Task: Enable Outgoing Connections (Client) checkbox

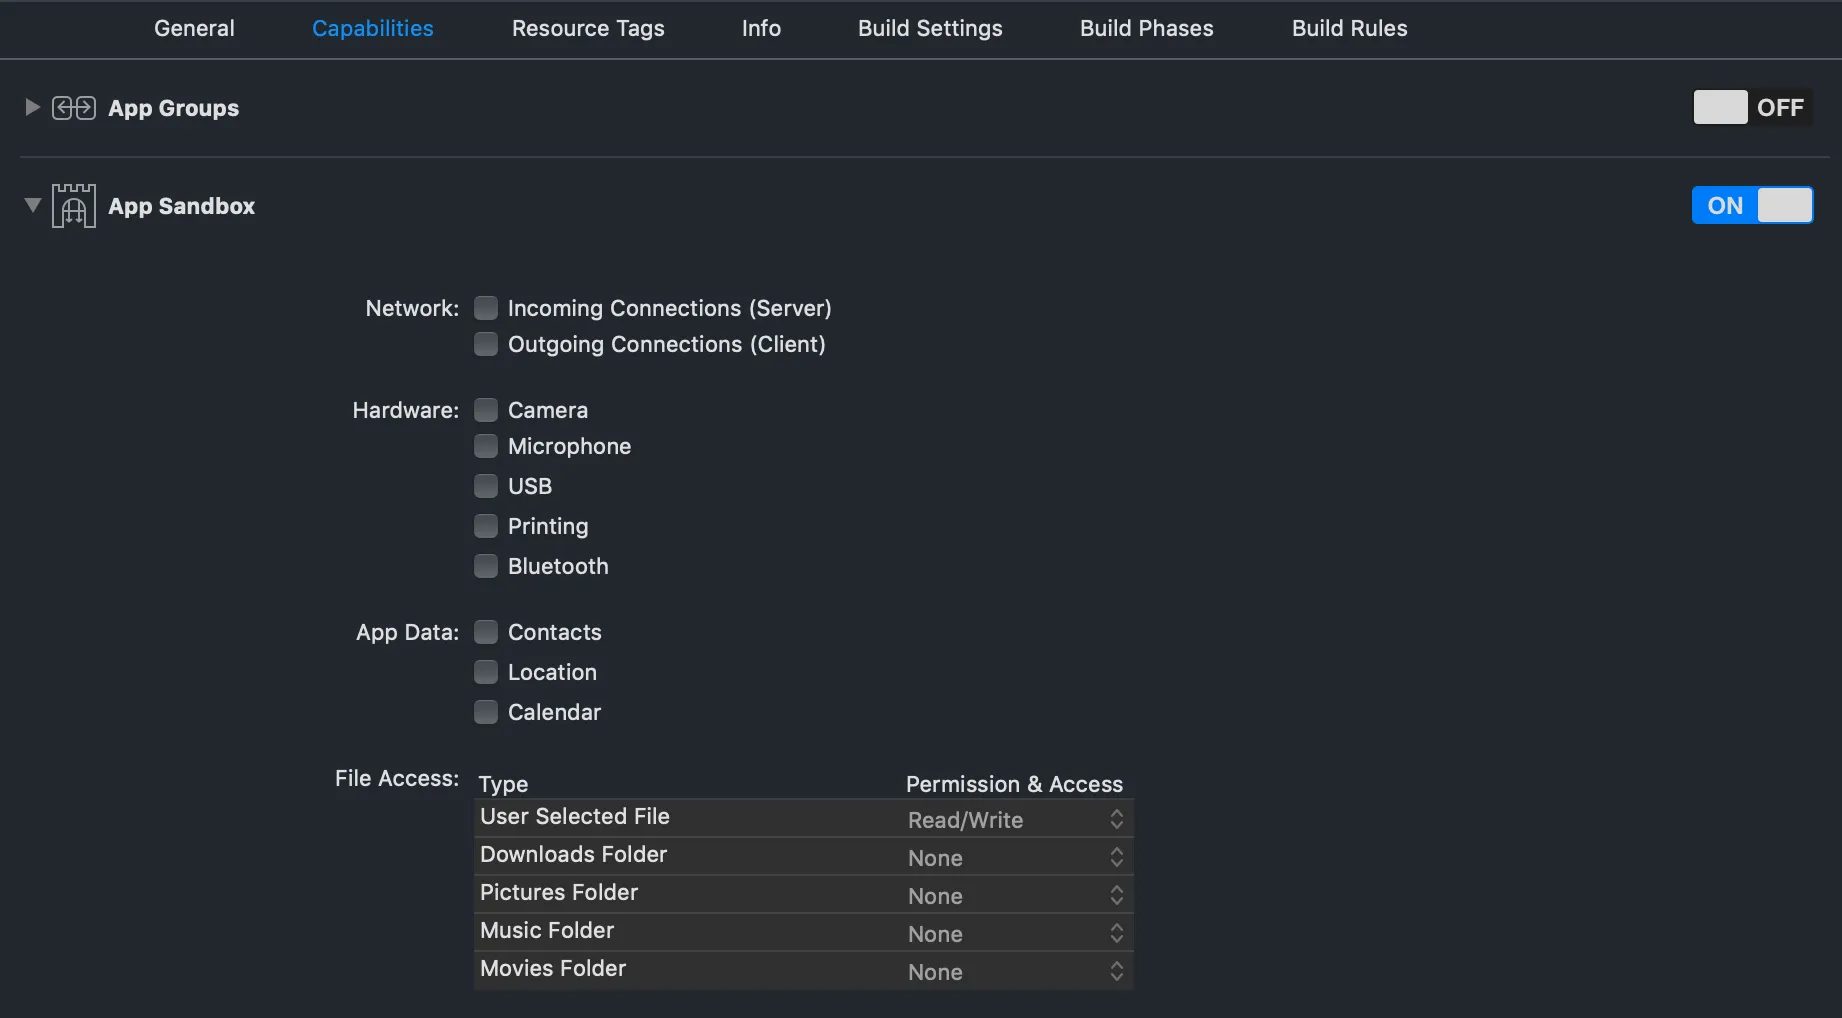Action: (x=486, y=344)
